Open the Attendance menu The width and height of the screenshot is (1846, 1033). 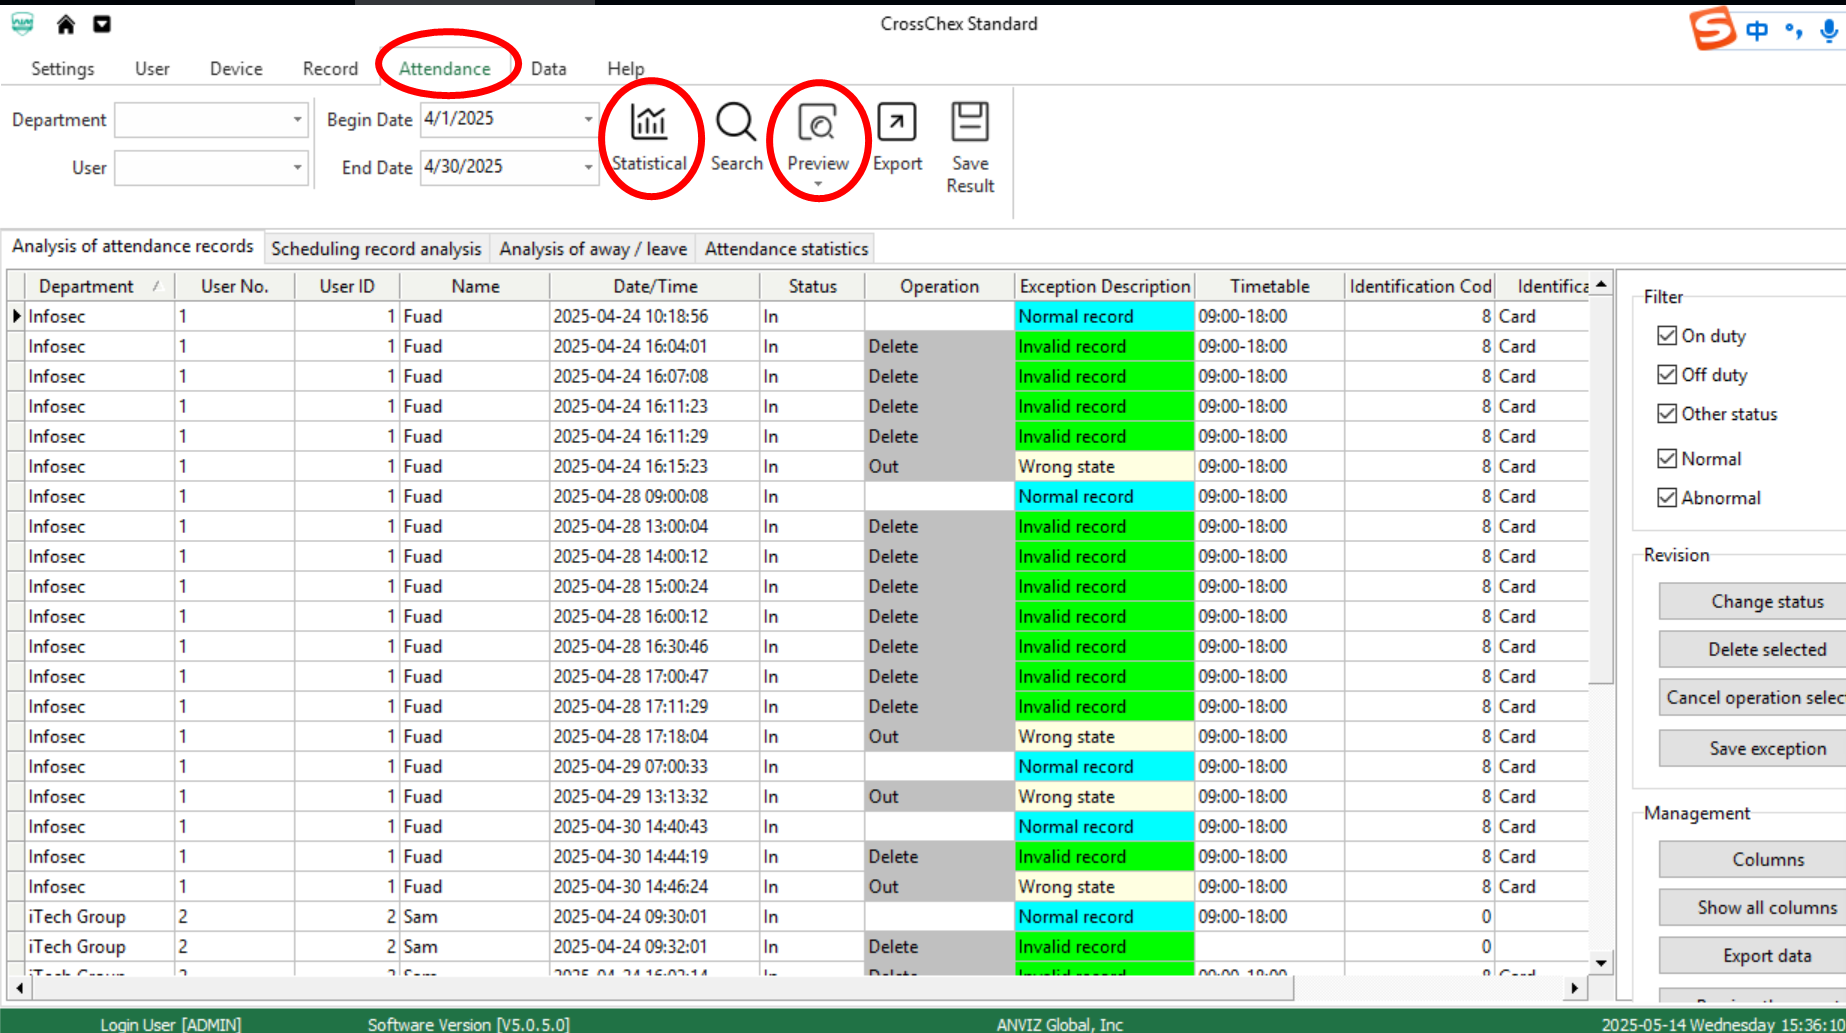[x=445, y=68]
